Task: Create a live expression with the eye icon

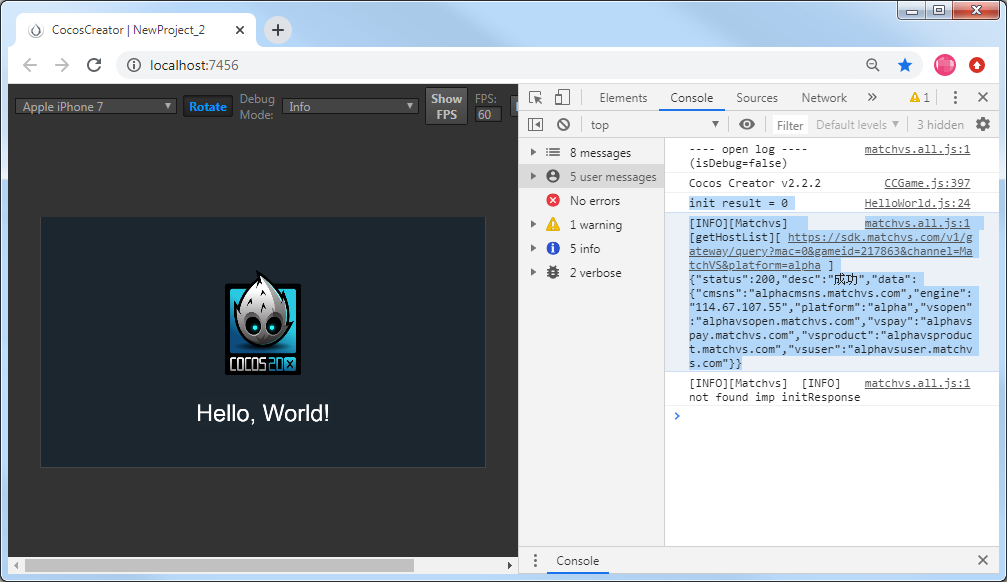Action: click(746, 125)
